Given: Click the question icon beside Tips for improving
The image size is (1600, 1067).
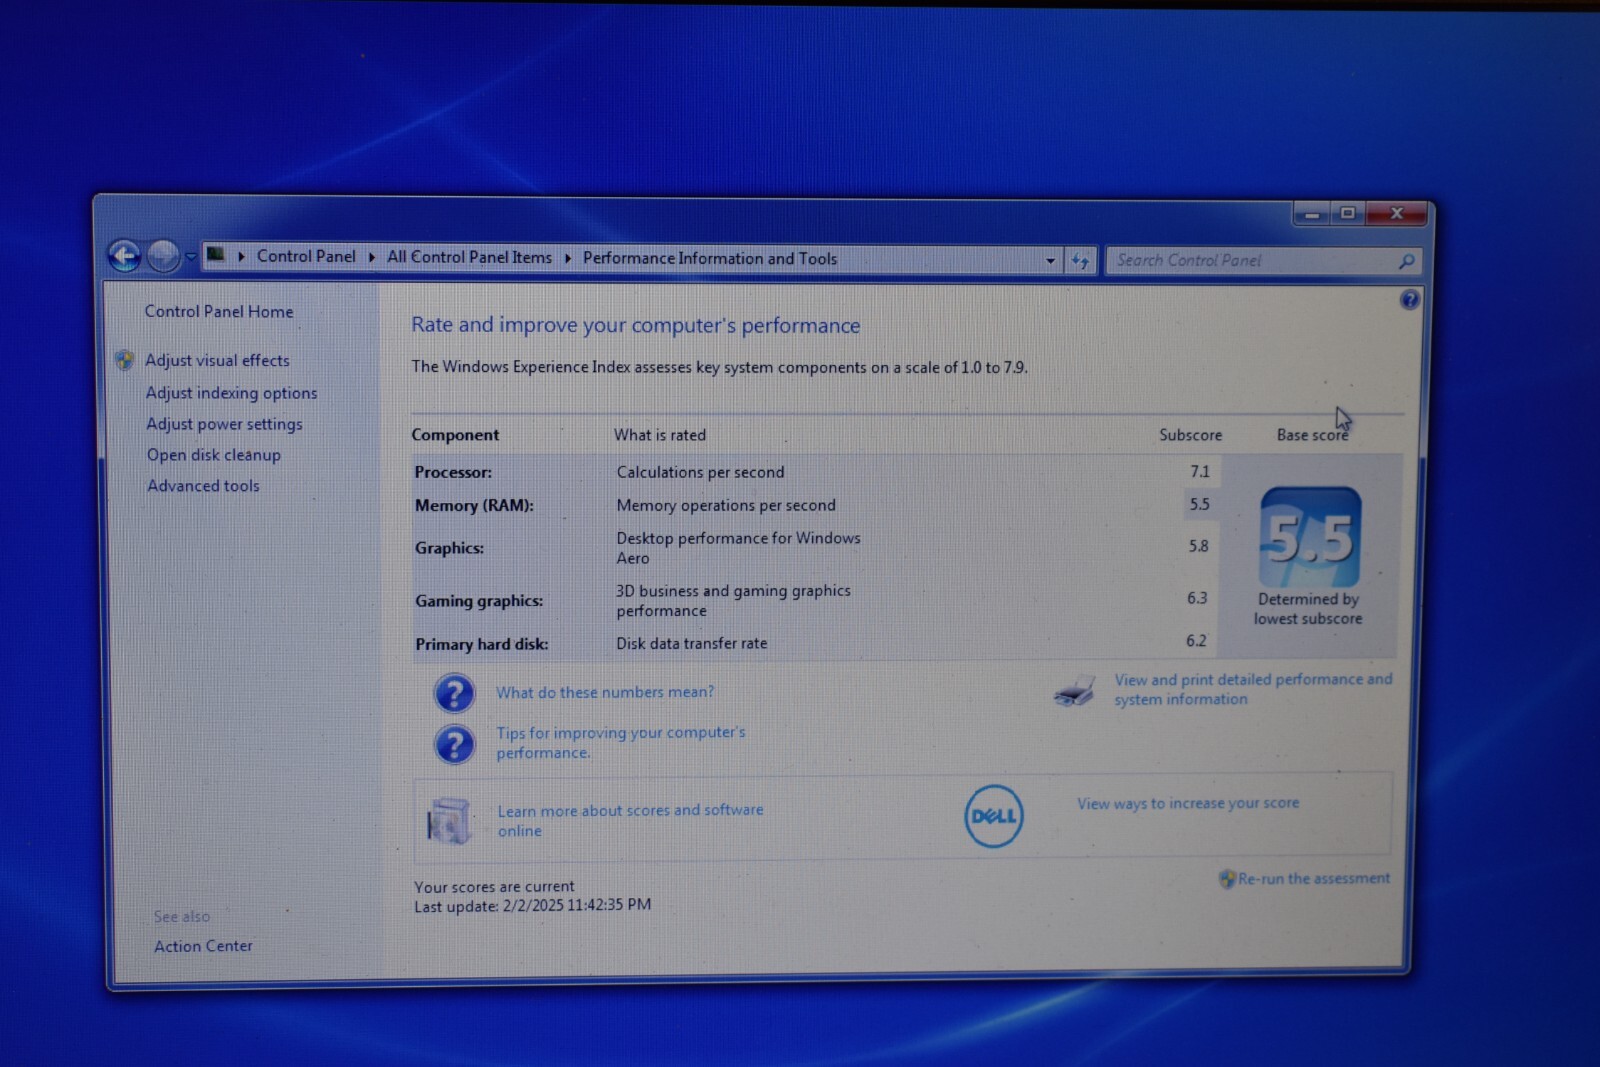Looking at the screenshot, I should (x=454, y=744).
